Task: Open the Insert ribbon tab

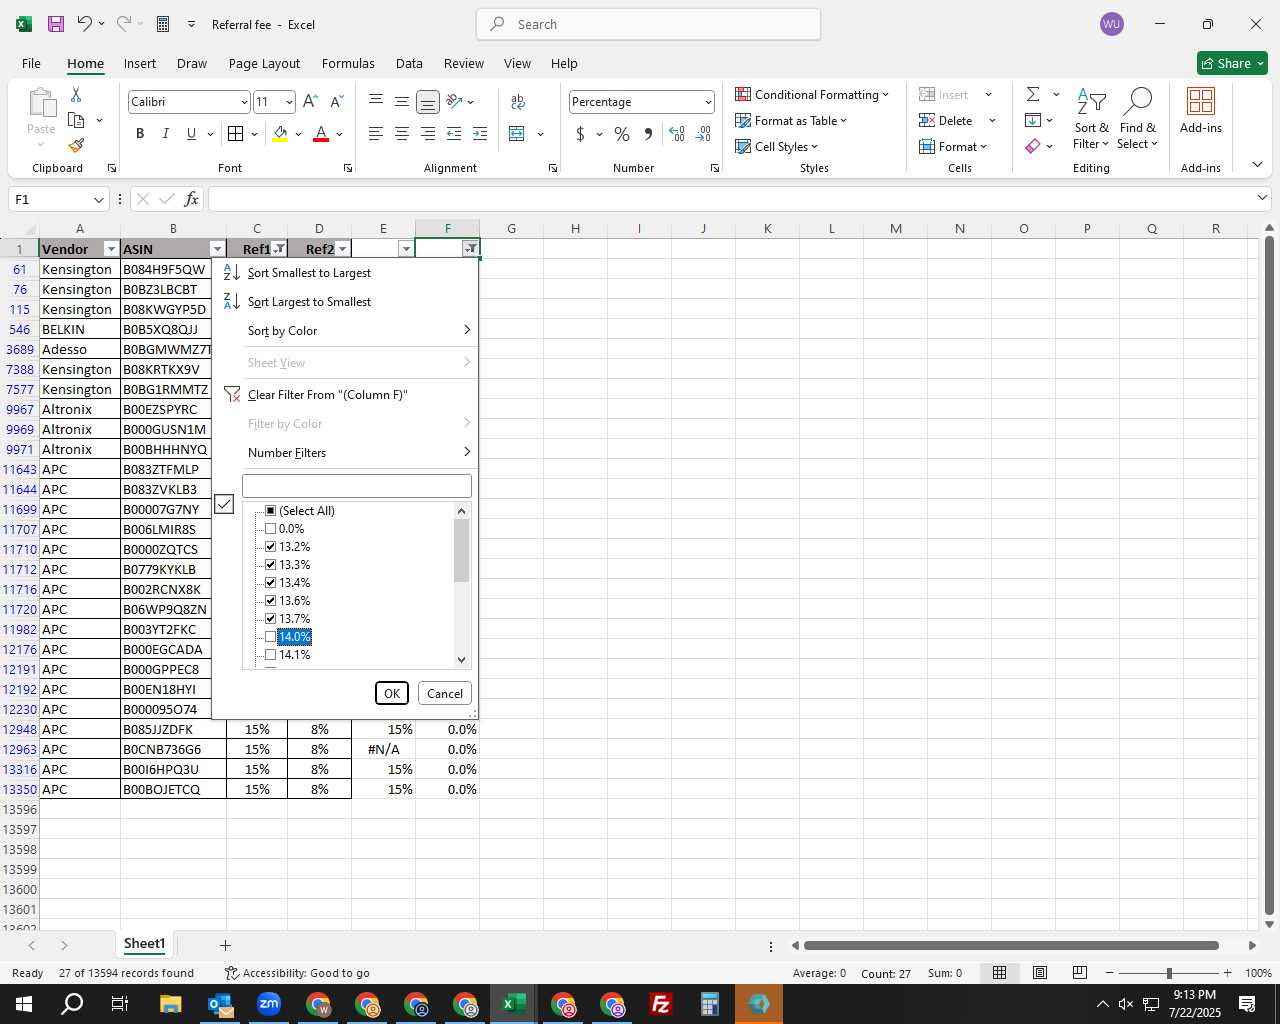Action: 140,63
